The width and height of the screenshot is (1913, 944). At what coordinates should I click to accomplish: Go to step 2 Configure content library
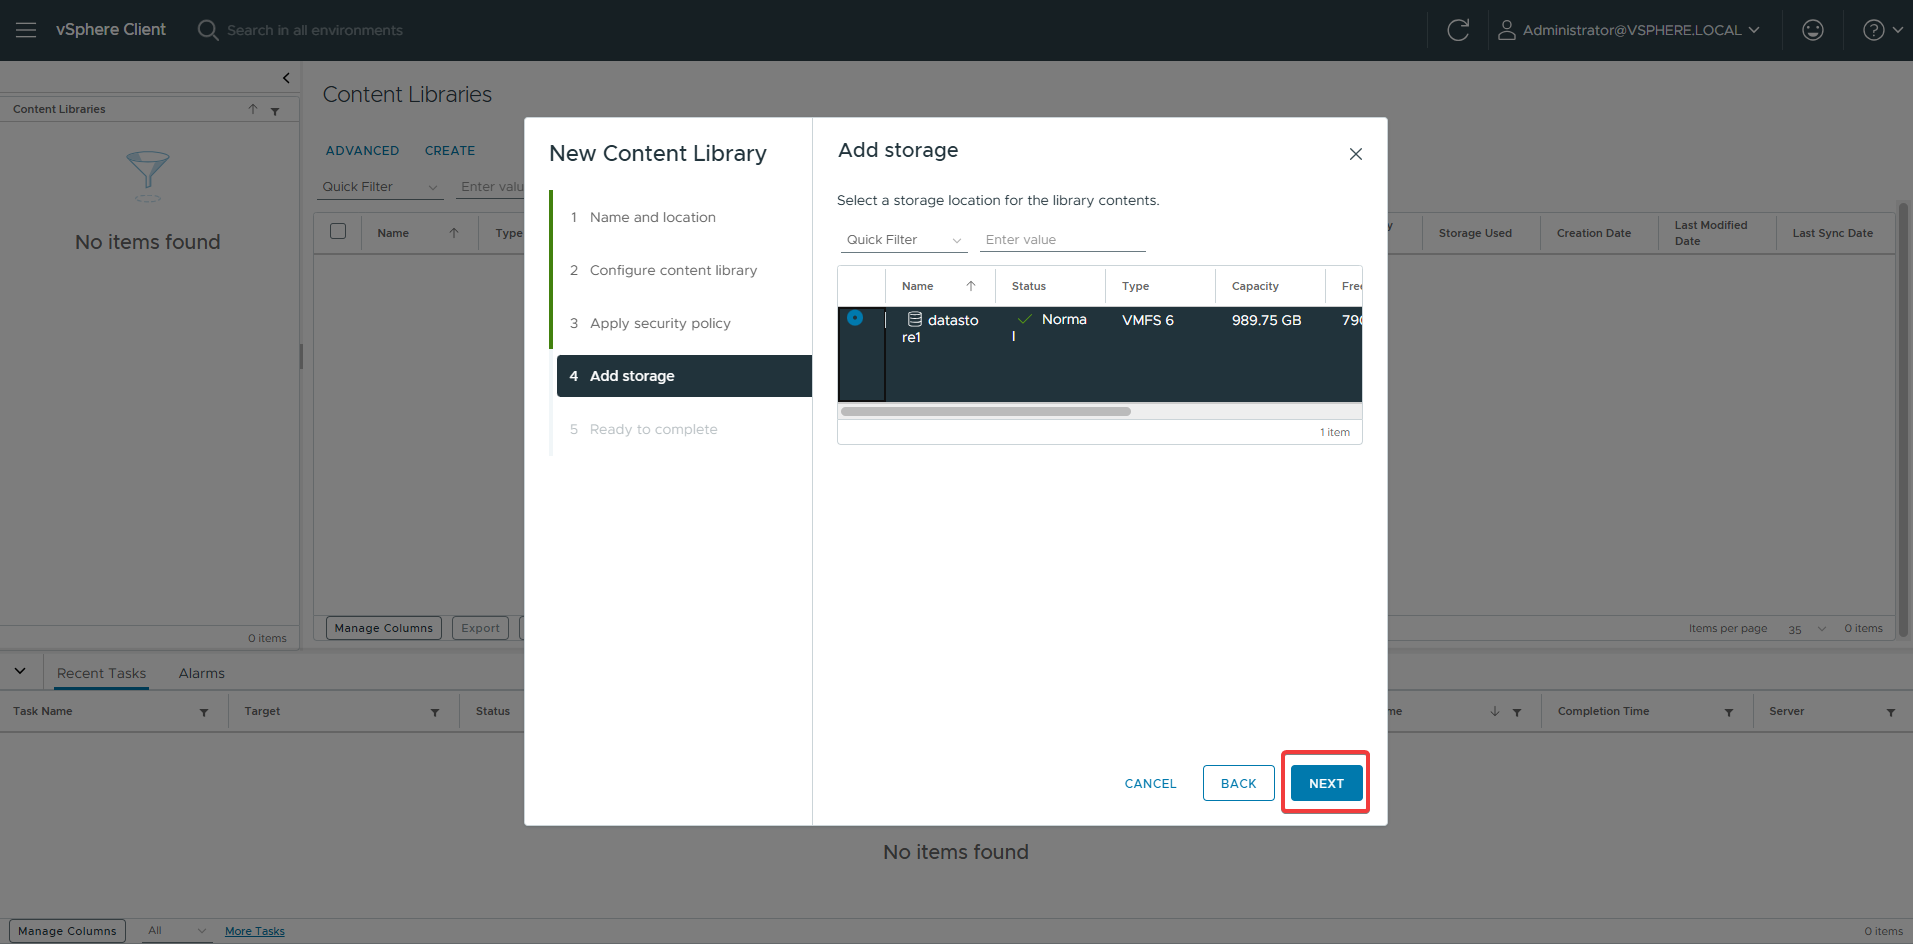673,270
